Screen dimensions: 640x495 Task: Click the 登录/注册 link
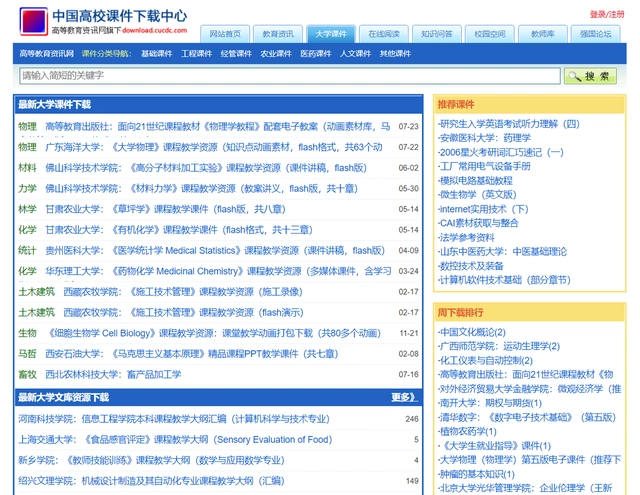coord(607,15)
